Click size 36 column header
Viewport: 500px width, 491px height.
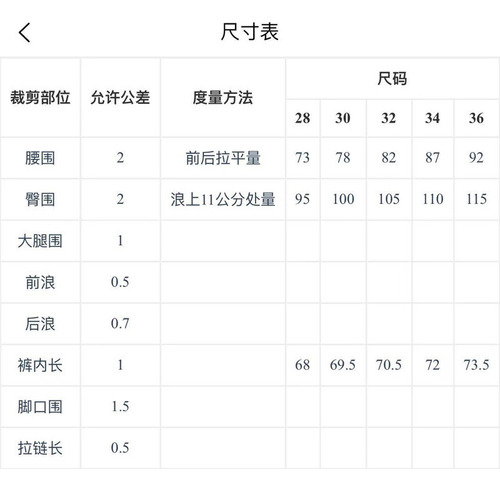click(476, 118)
